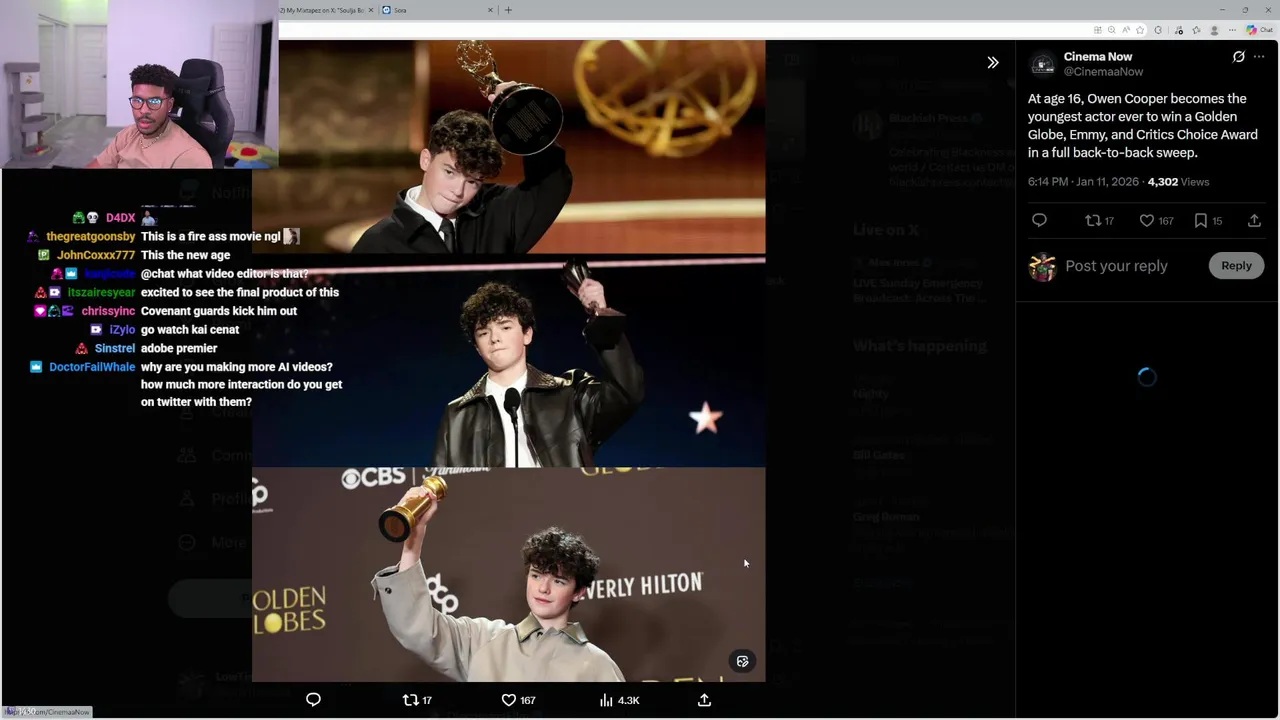Screen dimensions: 1280x720
Task: Click the edit image icon on the photo corner
Action: [742, 661]
